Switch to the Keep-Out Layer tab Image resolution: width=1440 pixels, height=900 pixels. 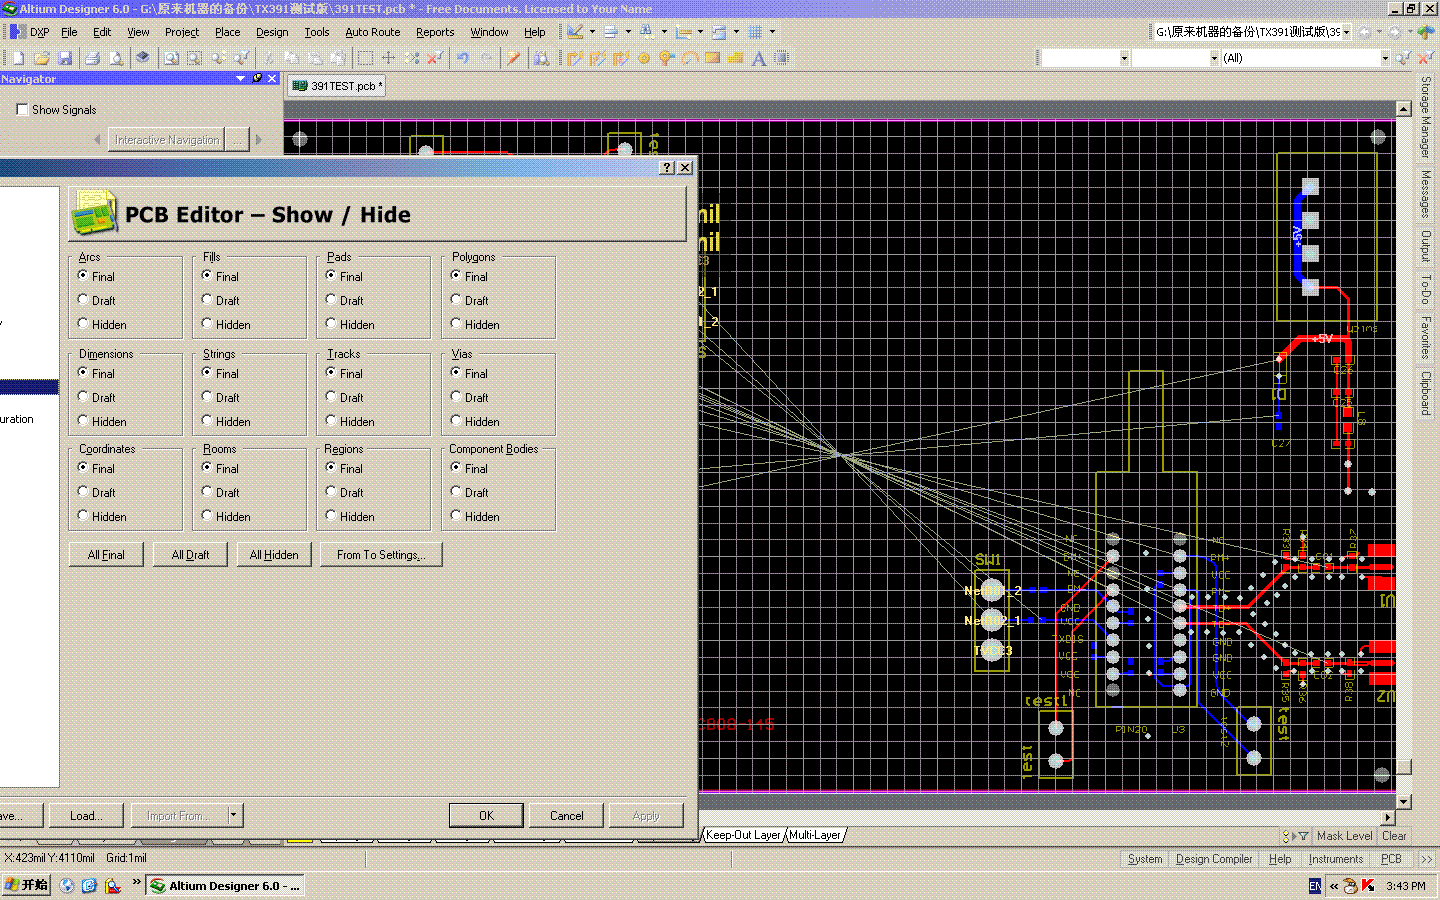(x=742, y=835)
